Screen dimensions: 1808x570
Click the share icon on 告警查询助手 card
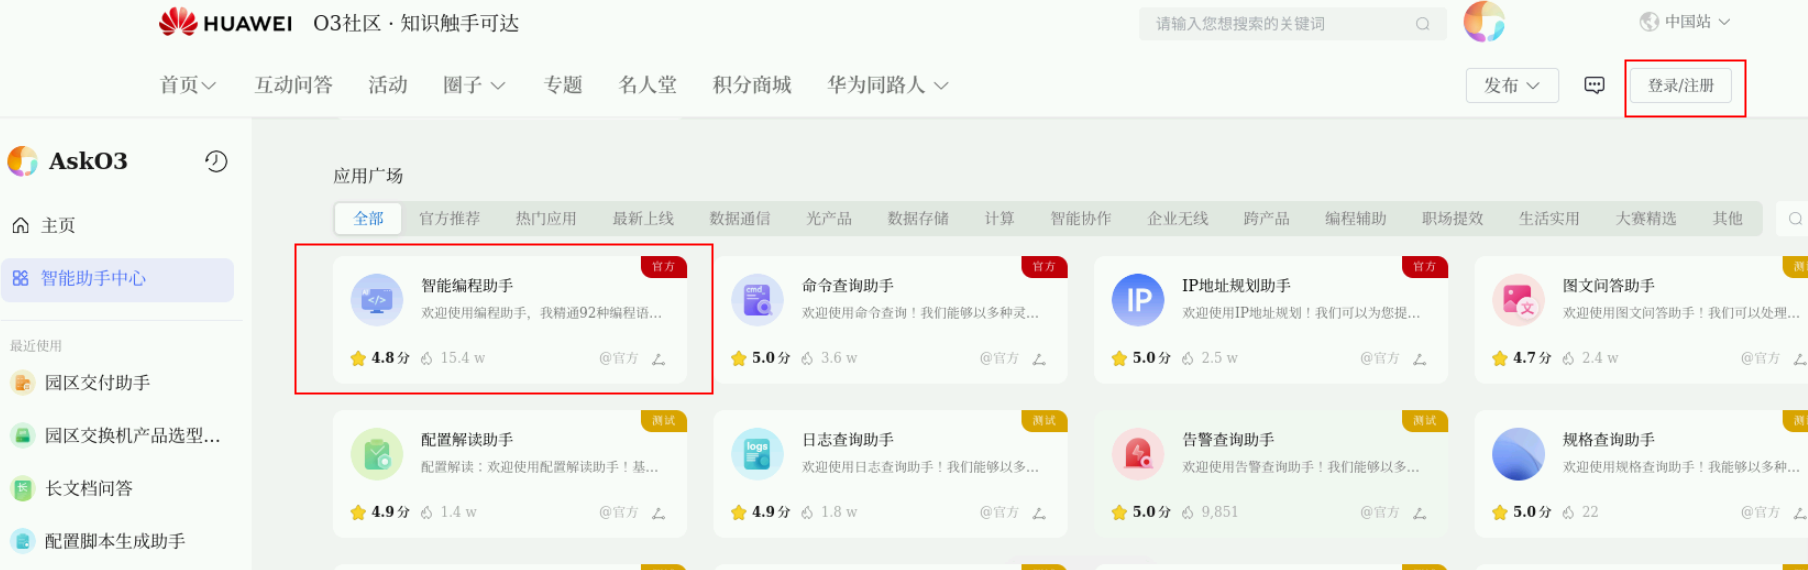[1420, 512]
